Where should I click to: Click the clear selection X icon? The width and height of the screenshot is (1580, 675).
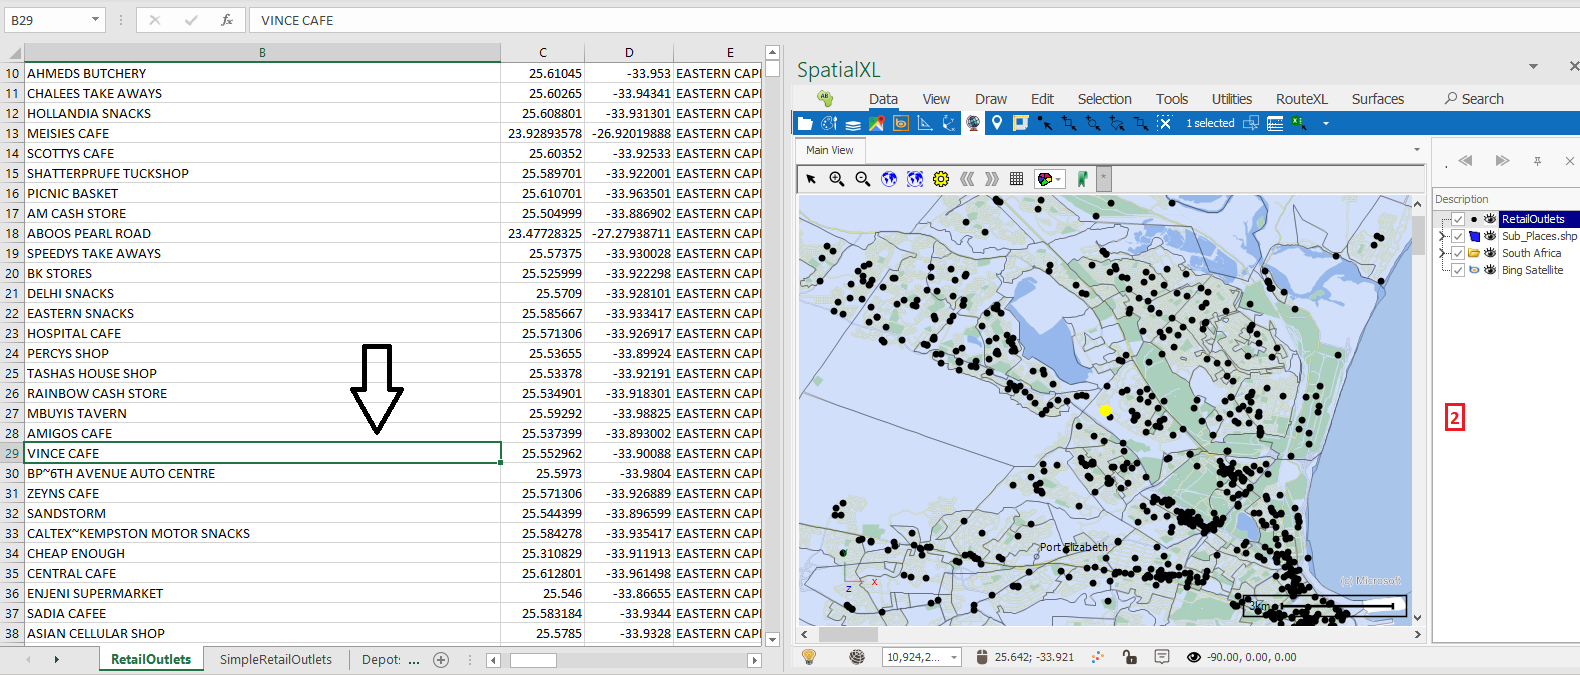pyautogui.click(x=1164, y=123)
